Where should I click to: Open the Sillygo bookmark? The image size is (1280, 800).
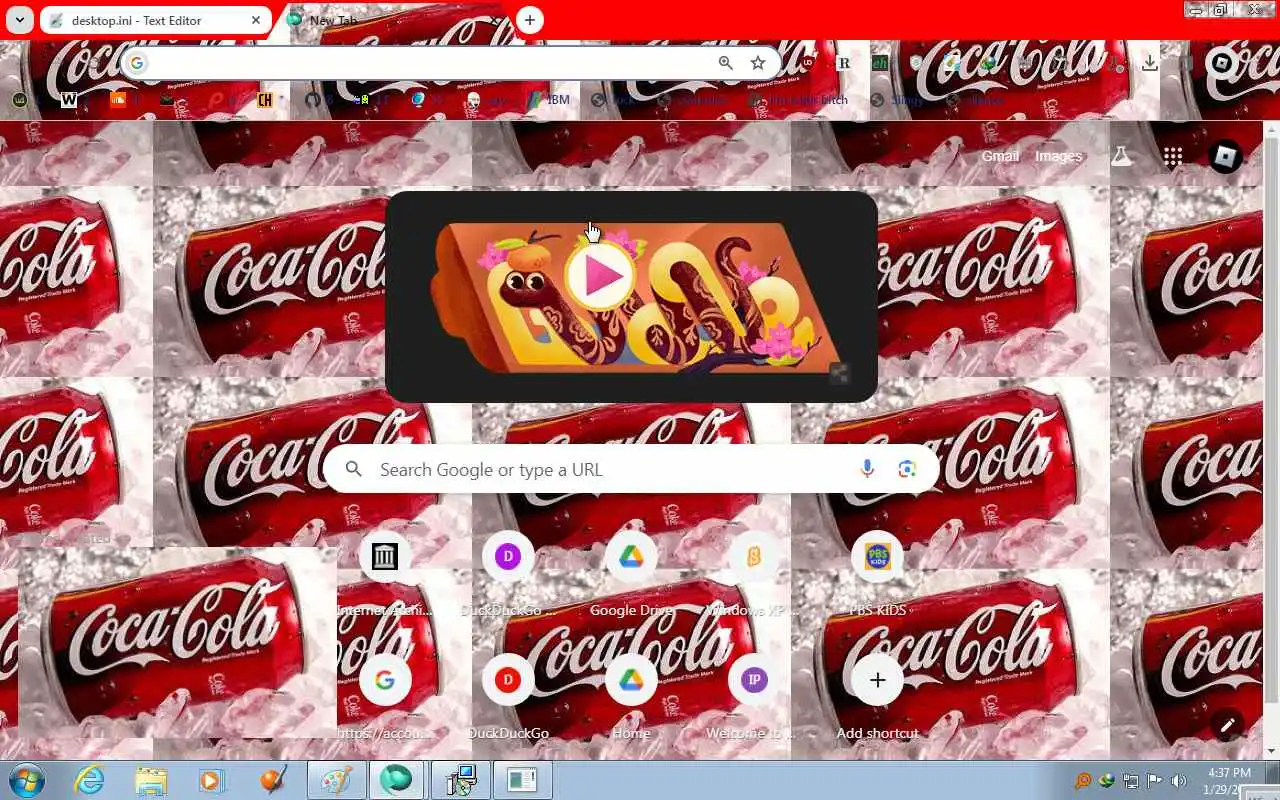(899, 100)
